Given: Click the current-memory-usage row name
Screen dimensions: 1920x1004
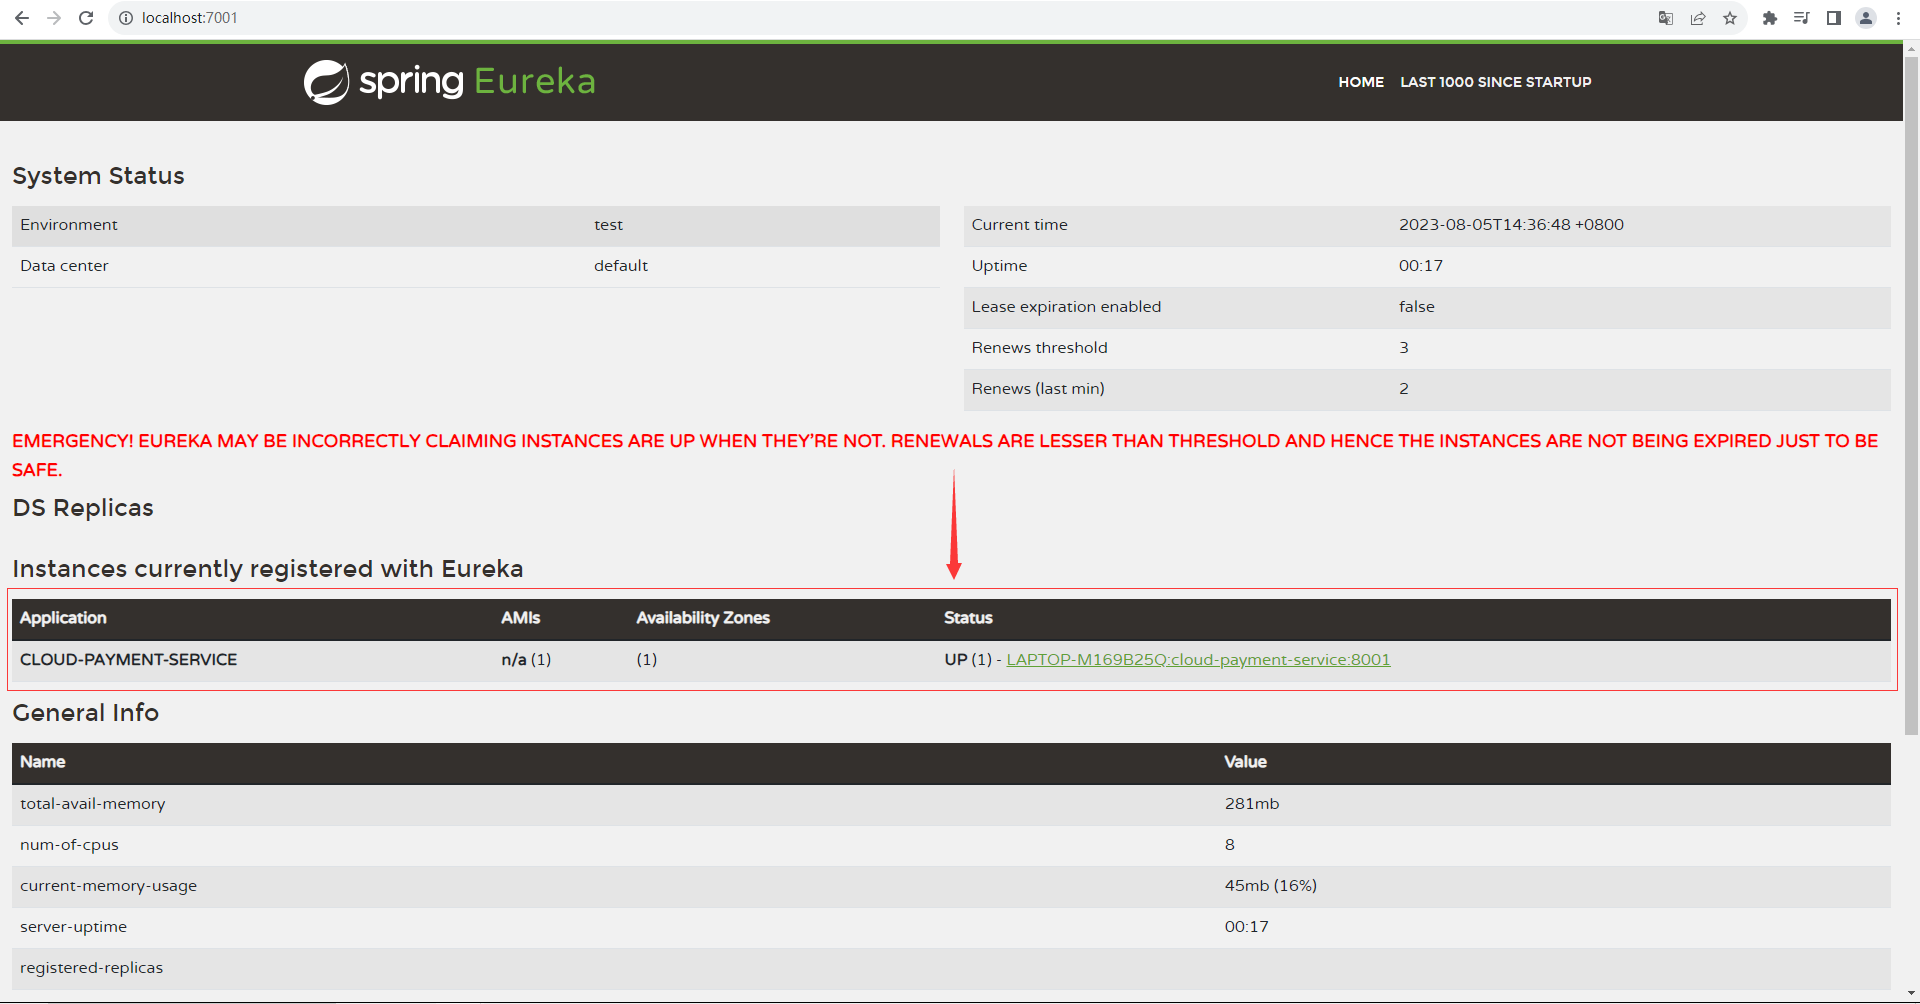Looking at the screenshot, I should (109, 886).
